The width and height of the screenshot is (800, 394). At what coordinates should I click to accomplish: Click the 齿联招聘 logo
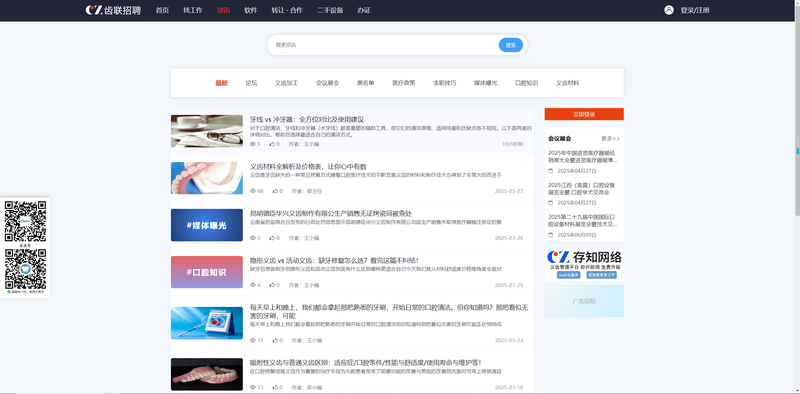(x=113, y=10)
